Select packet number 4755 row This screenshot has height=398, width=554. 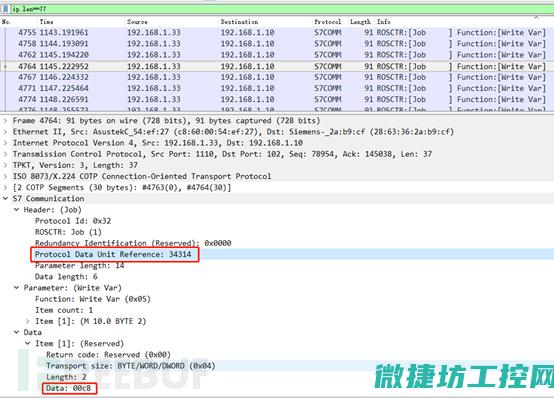click(277, 33)
